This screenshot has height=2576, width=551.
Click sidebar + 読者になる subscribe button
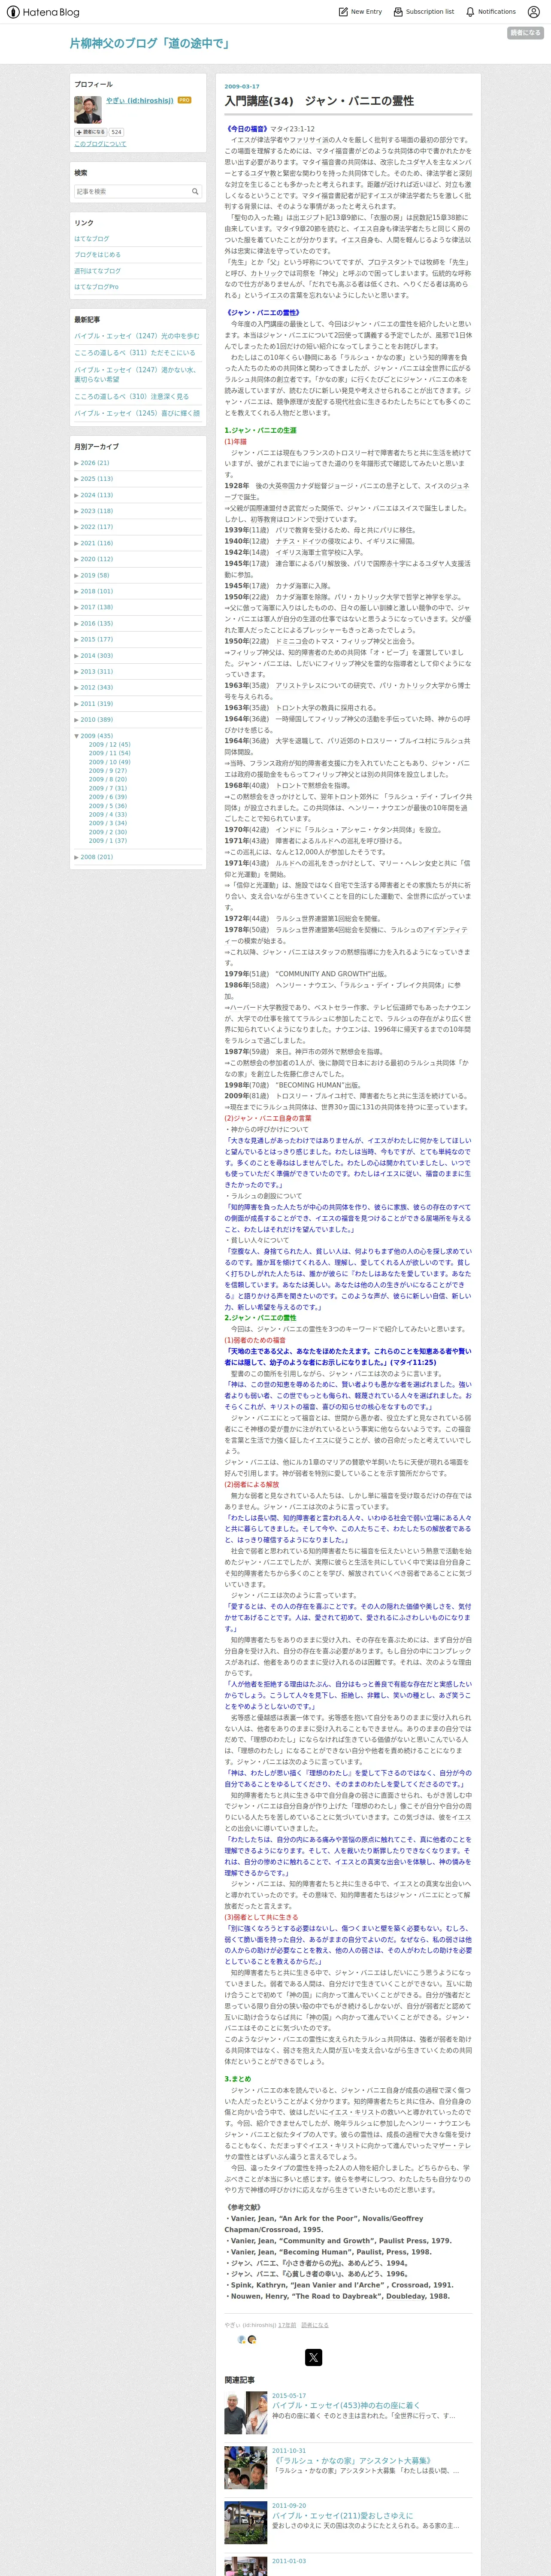90,132
